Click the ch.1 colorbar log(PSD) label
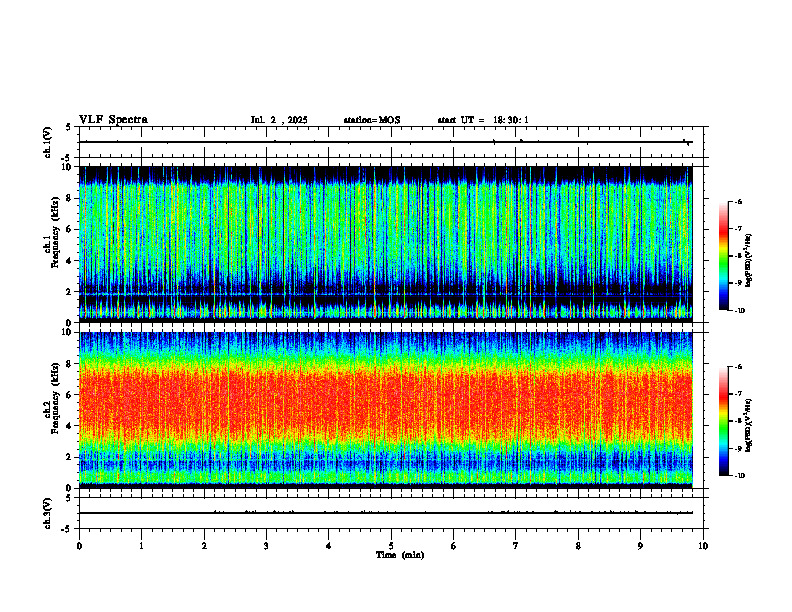The height and width of the screenshot is (612, 792). click(749, 261)
